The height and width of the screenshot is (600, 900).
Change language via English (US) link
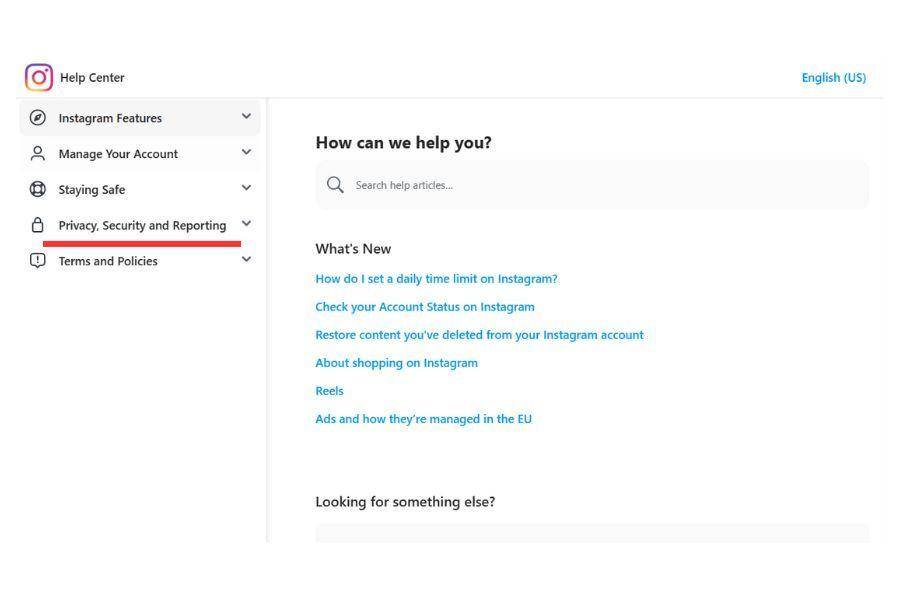click(x=833, y=78)
